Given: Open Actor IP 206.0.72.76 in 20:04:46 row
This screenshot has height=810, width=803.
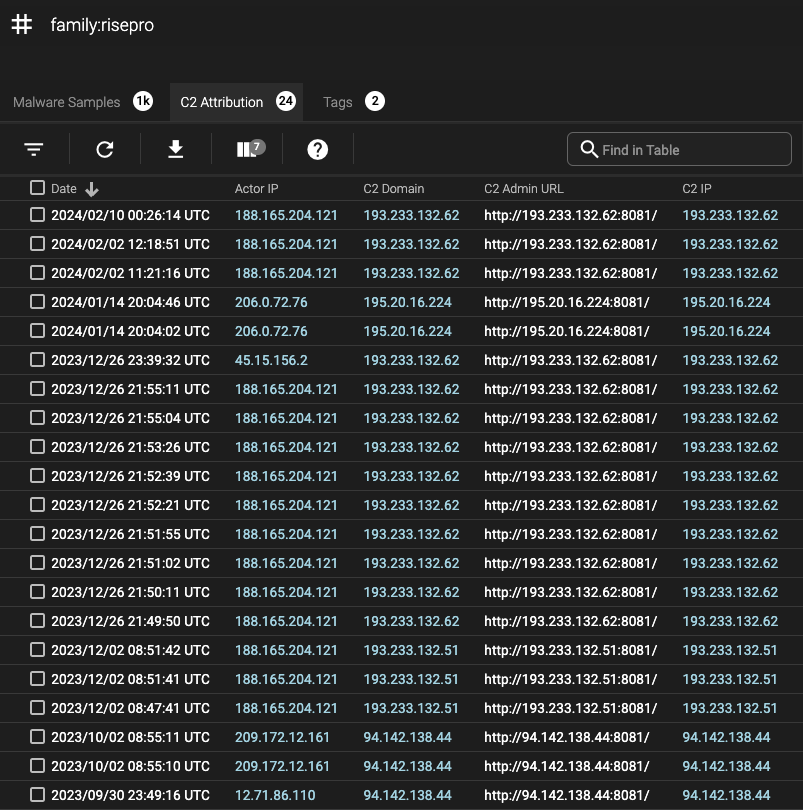Looking at the screenshot, I should point(271,302).
